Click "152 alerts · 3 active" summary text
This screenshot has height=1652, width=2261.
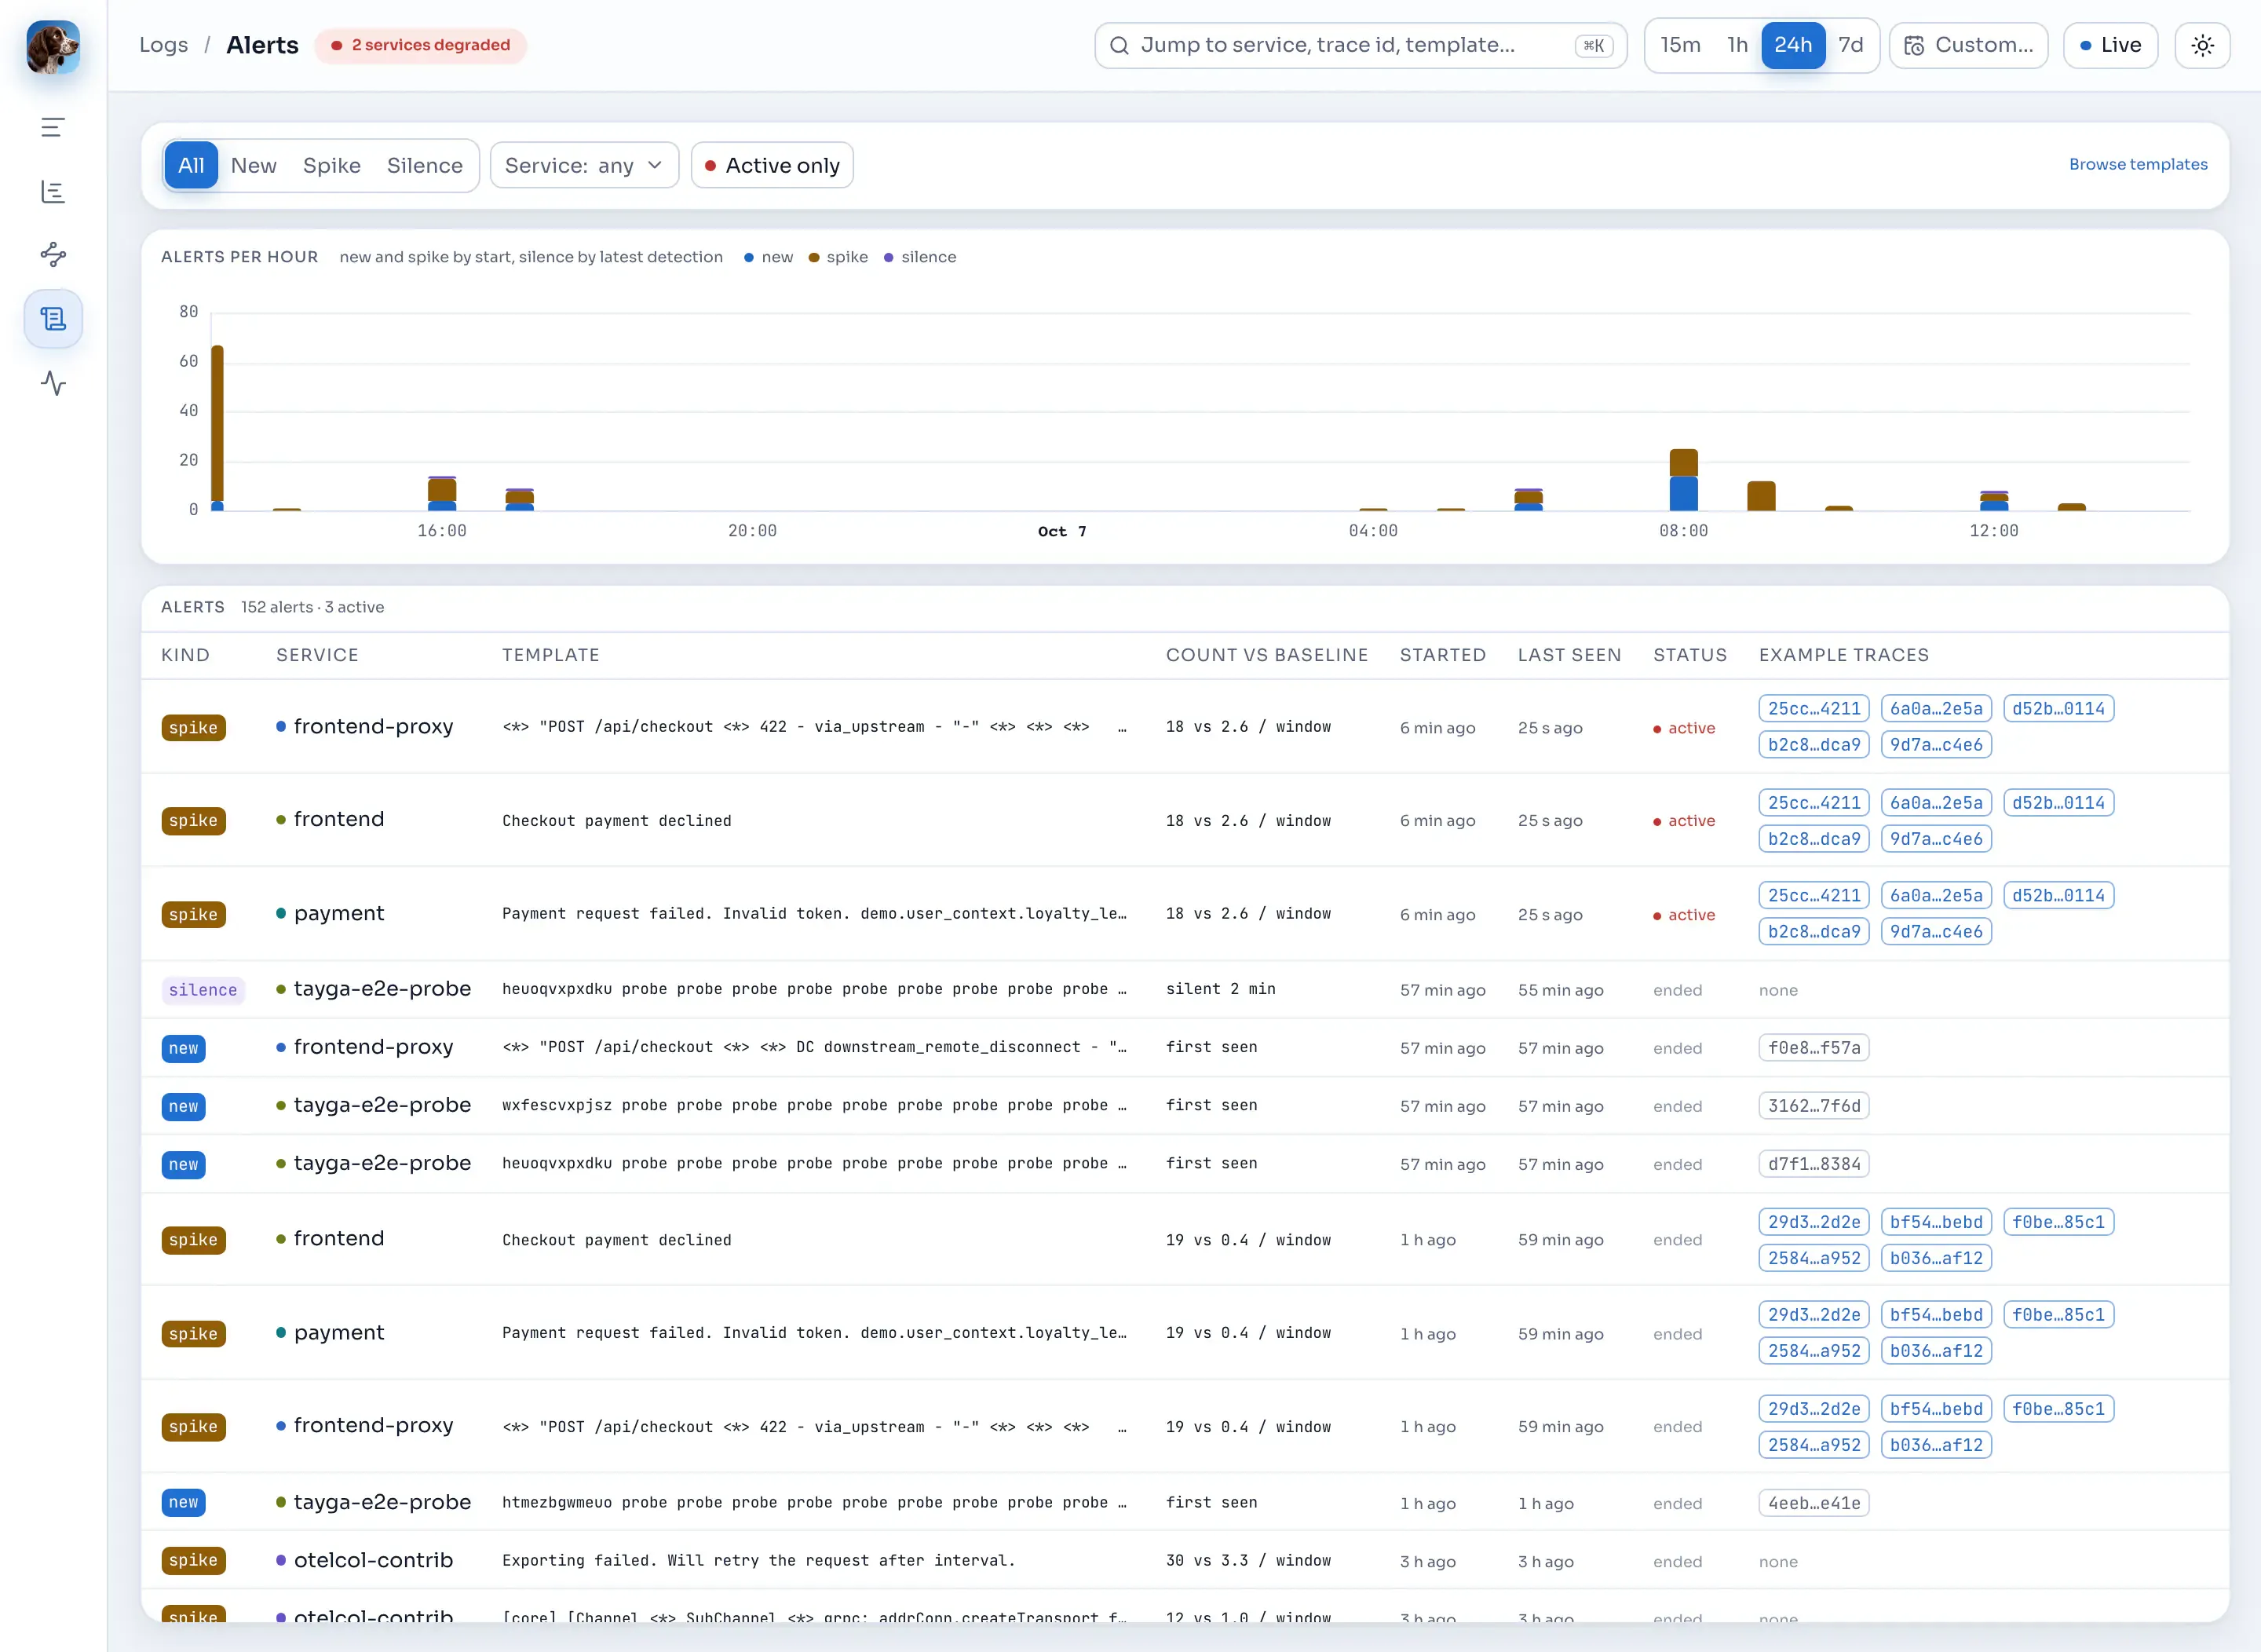(312, 607)
